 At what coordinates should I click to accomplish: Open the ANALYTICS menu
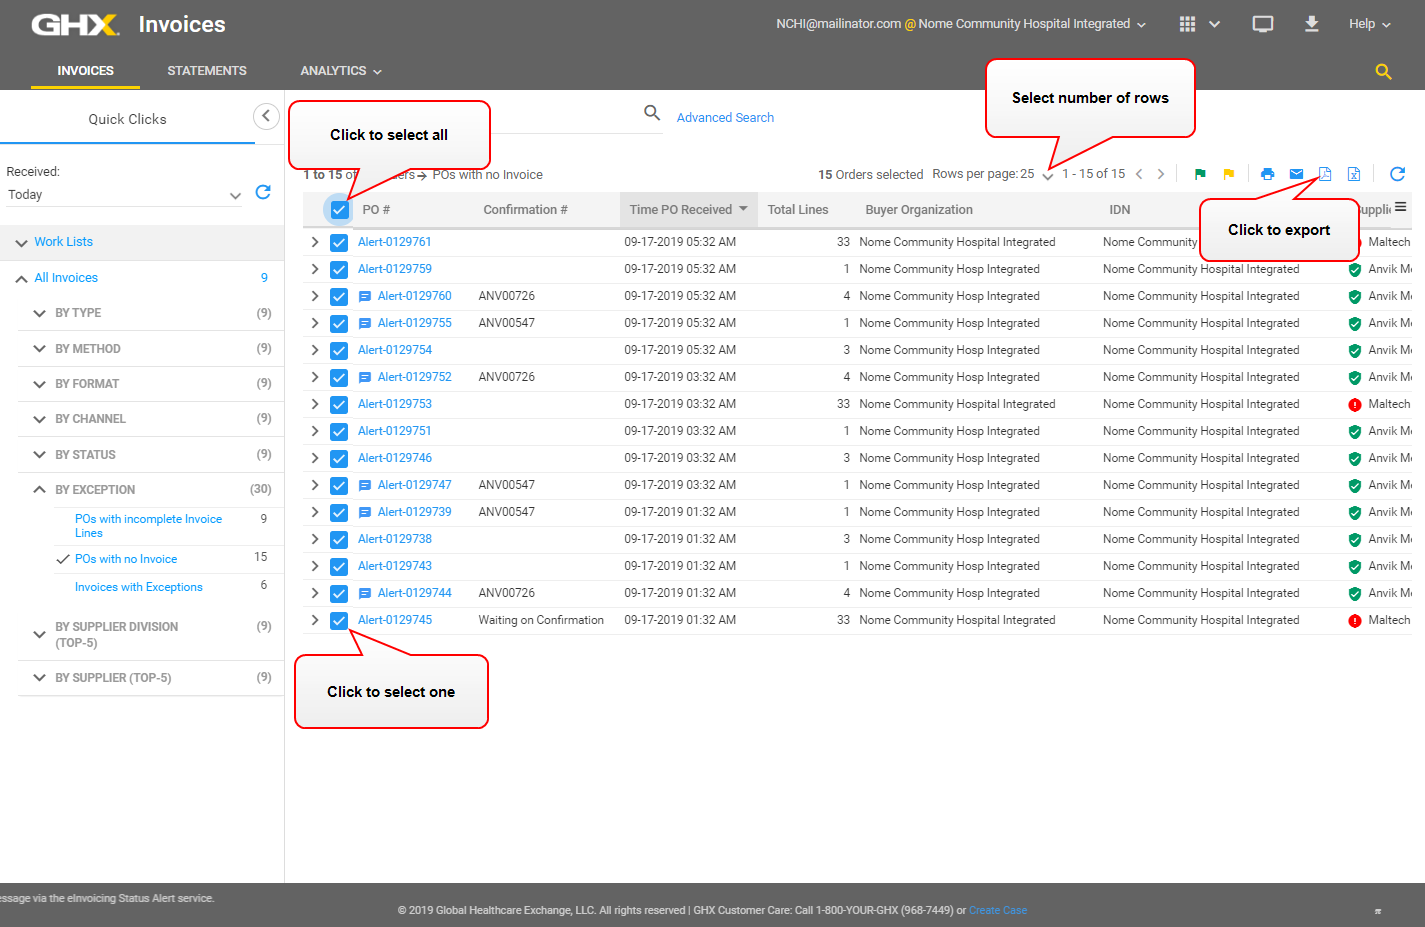click(x=340, y=71)
